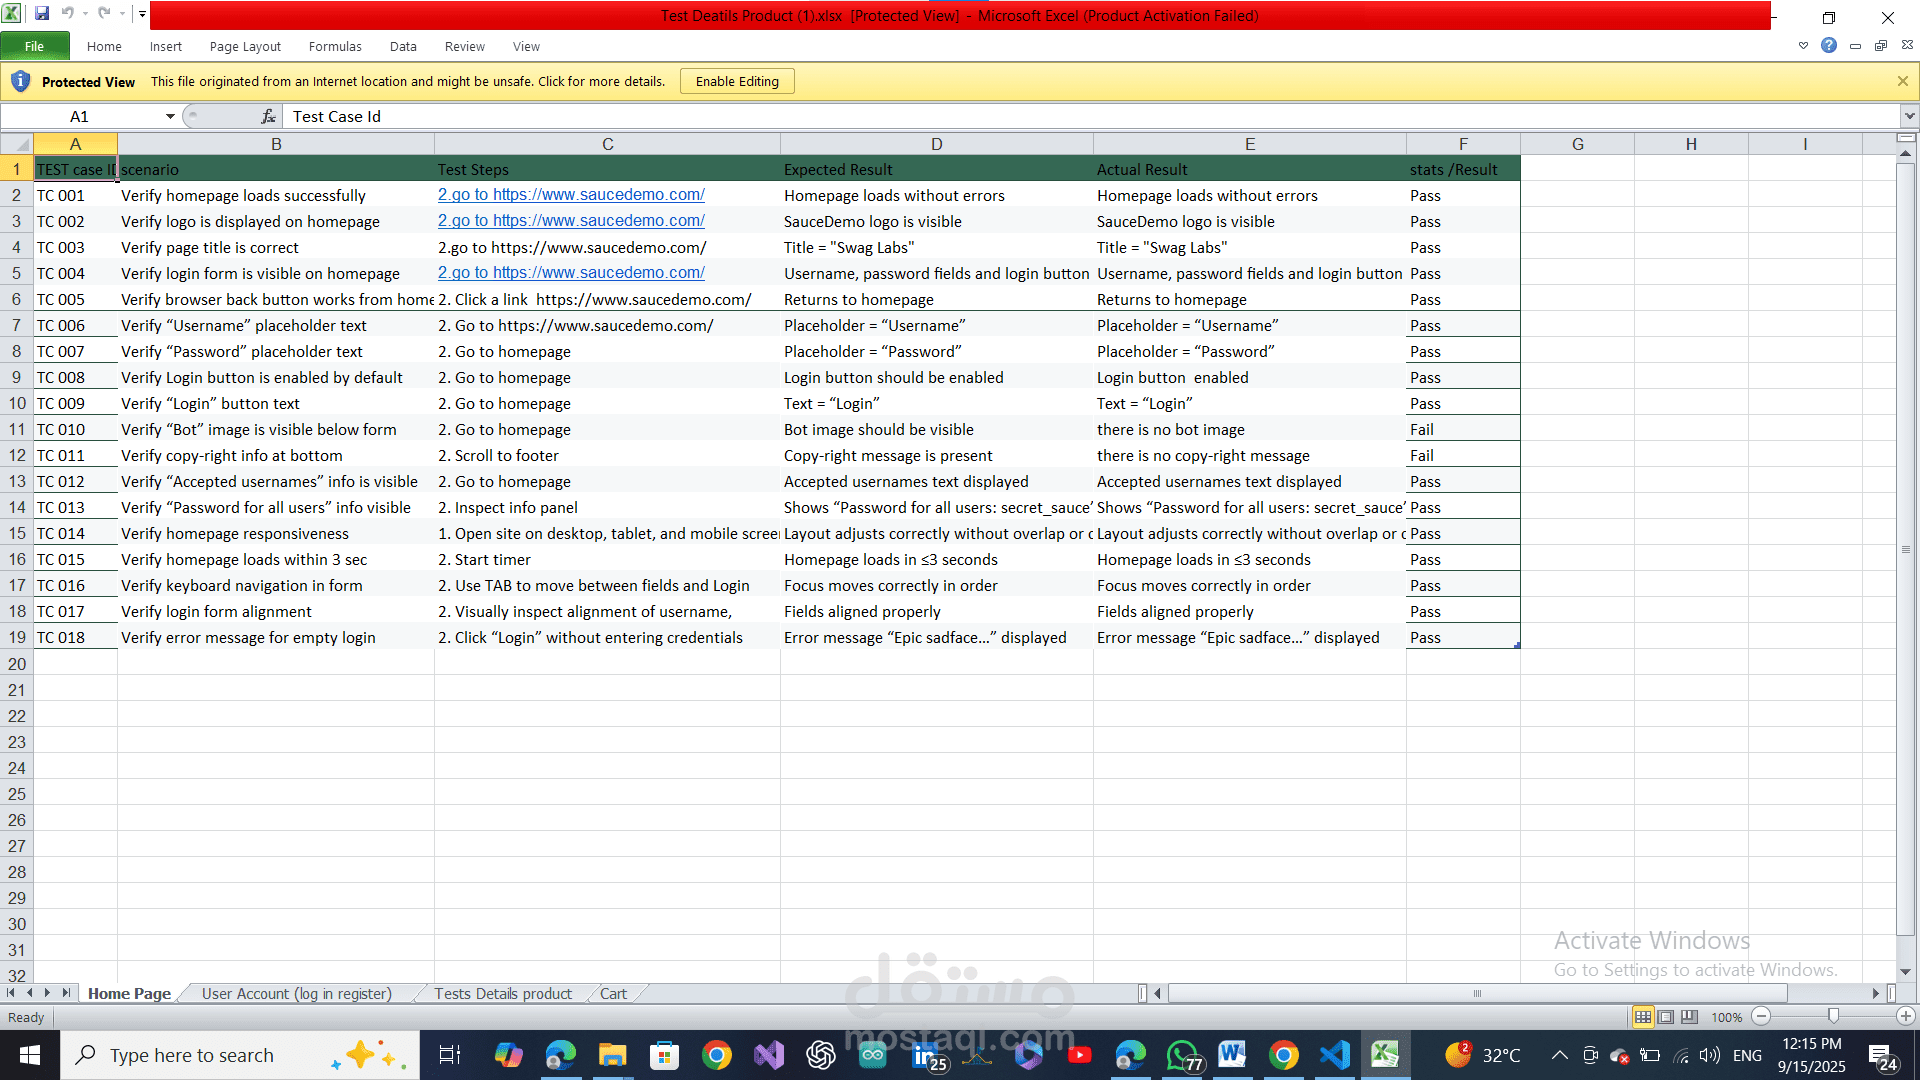This screenshot has height=1080, width=1920.
Task: Select the cell 'there is no copy-right message'
Action: pos(1249,456)
